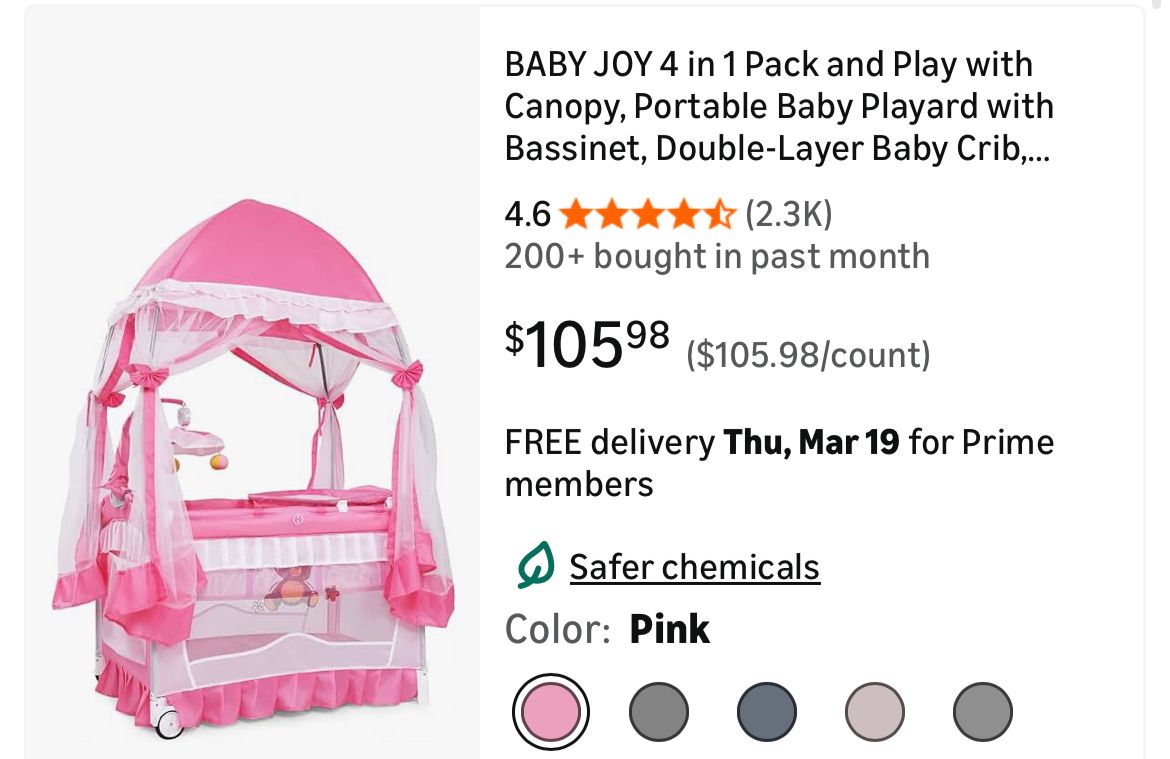Open the Safer chemicals link

pyautogui.click(x=694, y=567)
